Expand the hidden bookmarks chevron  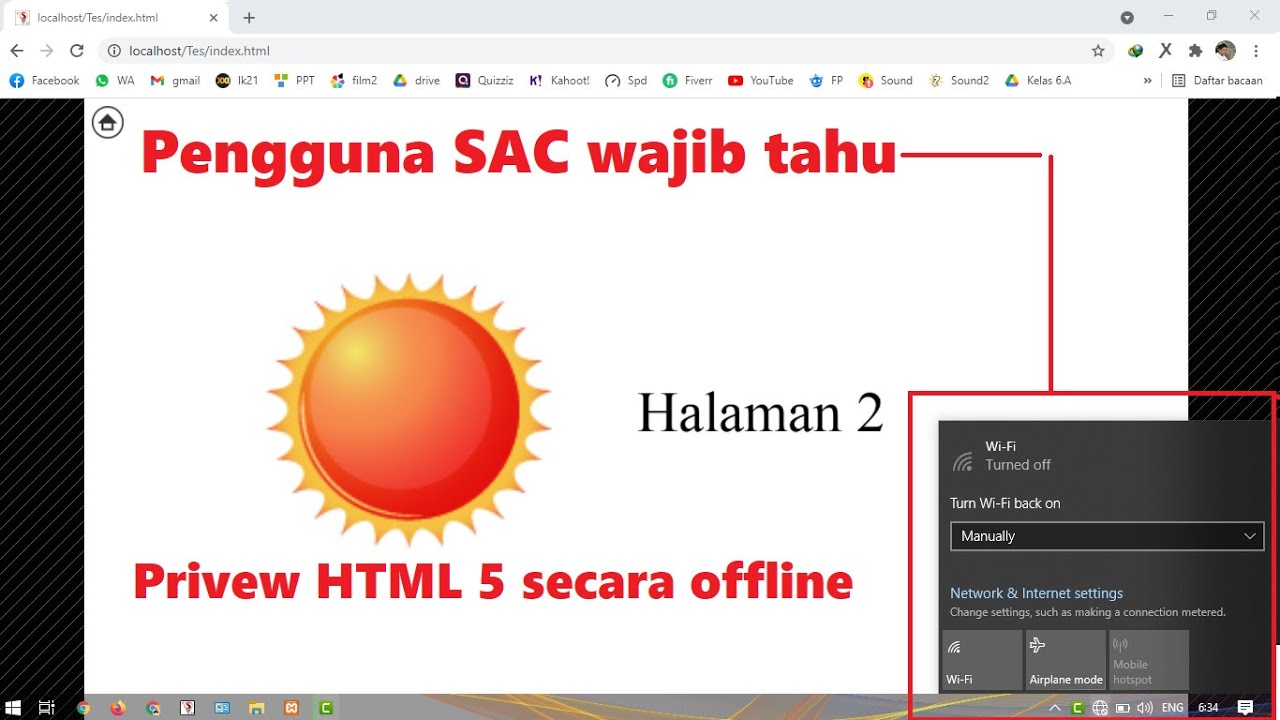1147,80
